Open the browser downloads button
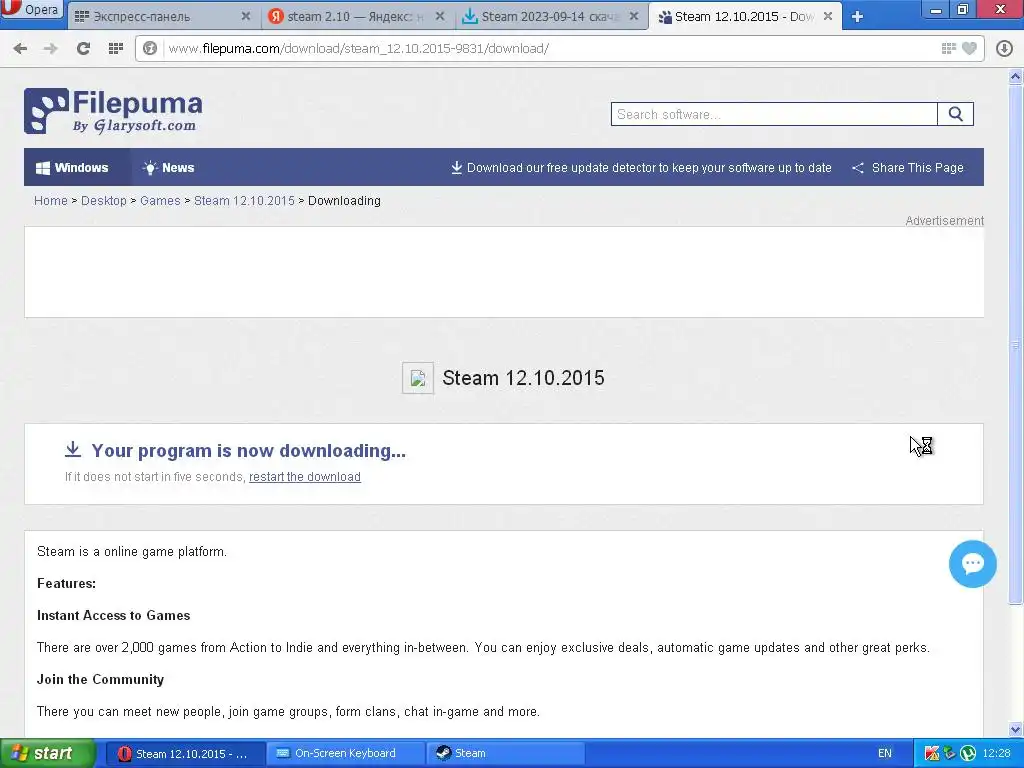1024x768 pixels. [1004, 48]
